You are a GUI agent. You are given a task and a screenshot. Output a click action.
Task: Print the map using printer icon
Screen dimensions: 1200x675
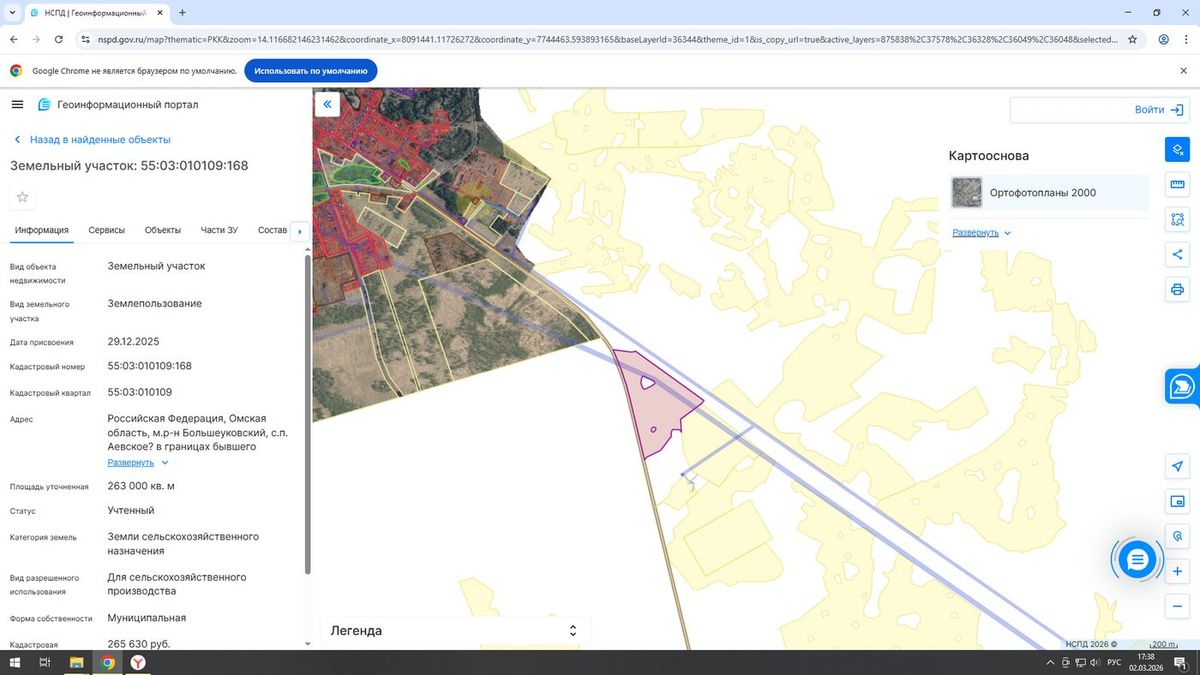(1177, 290)
